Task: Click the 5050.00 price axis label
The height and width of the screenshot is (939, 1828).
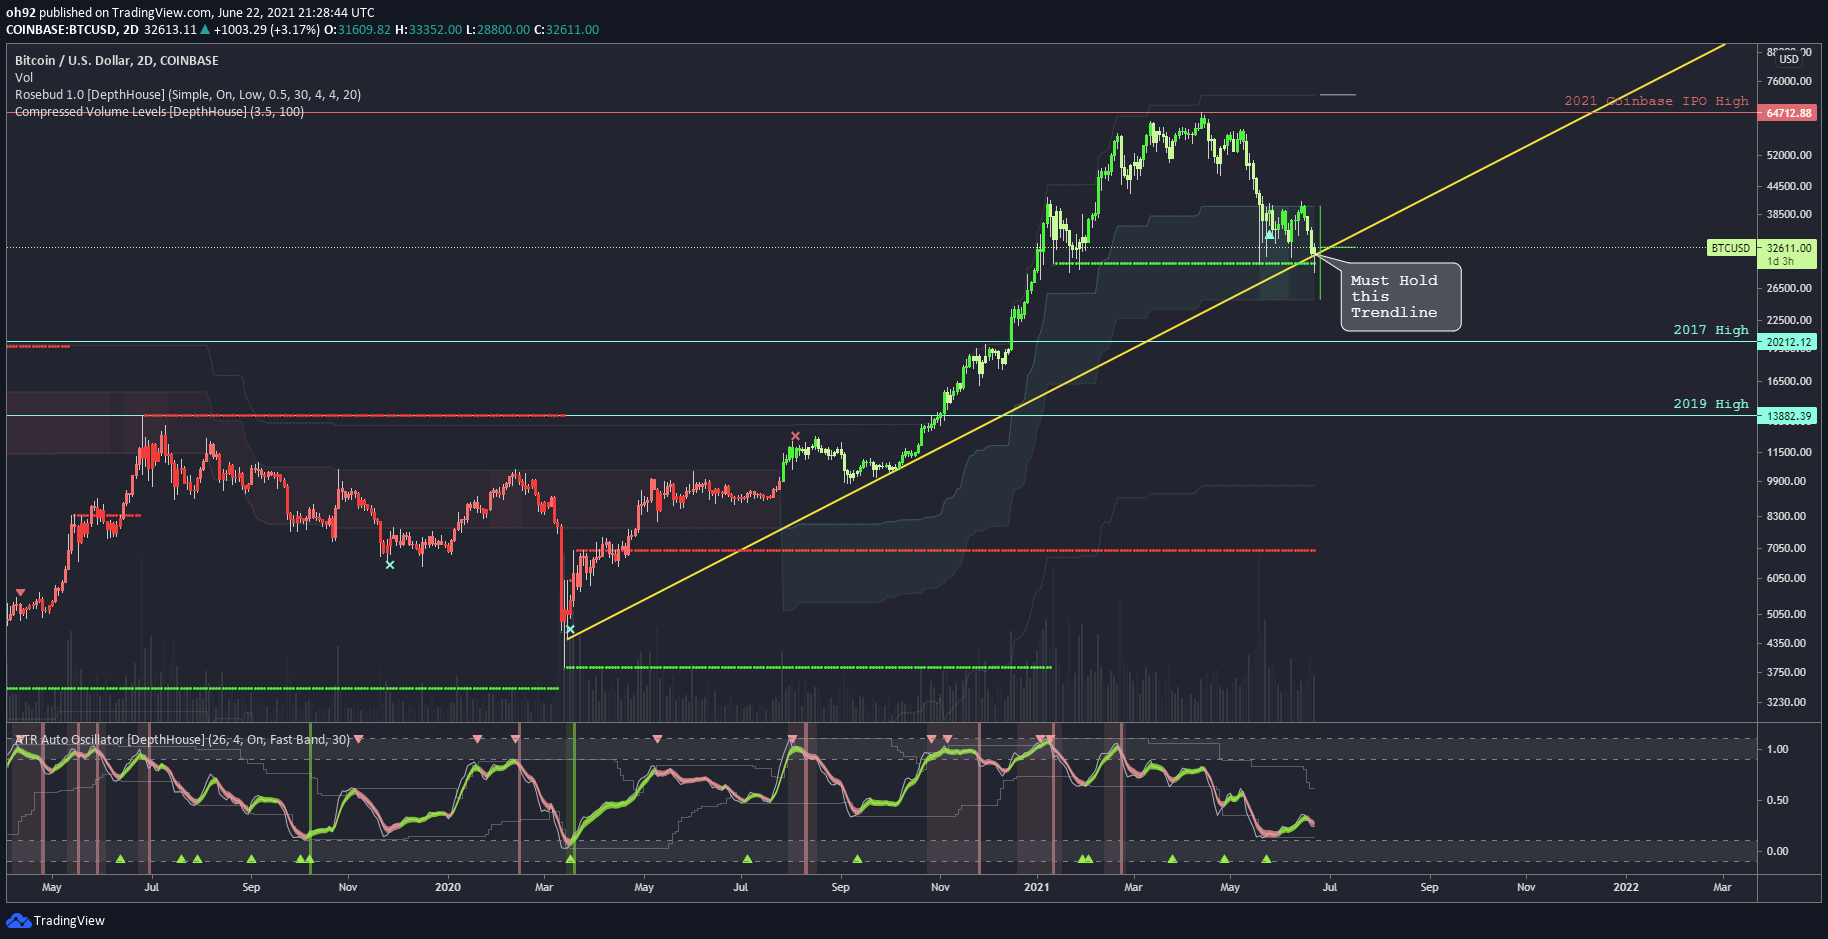Action: [1786, 614]
